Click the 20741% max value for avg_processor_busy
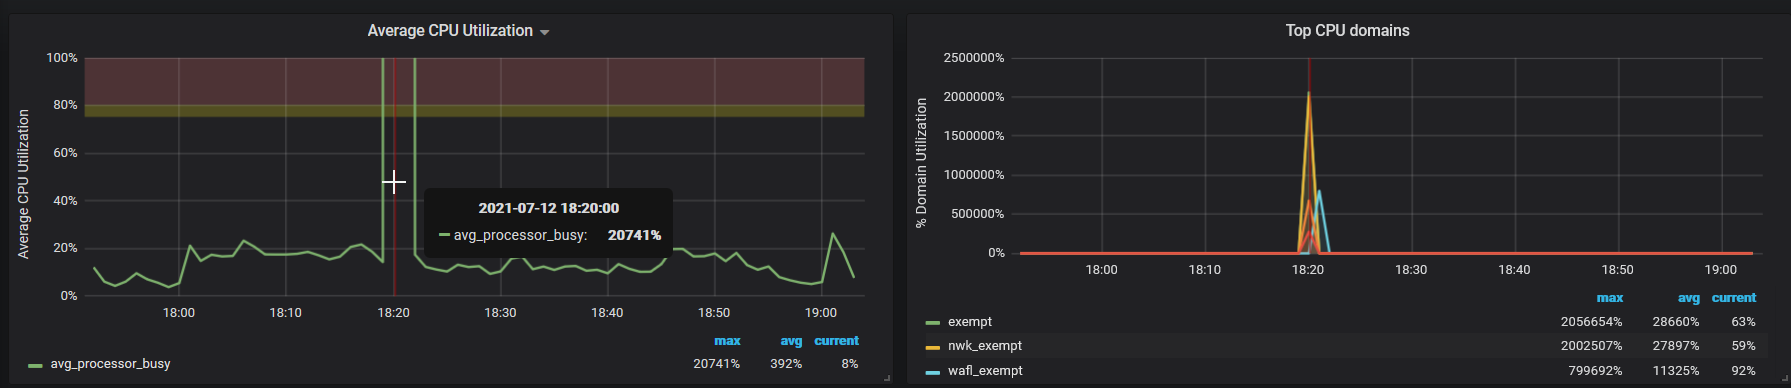1791x388 pixels. tap(717, 364)
